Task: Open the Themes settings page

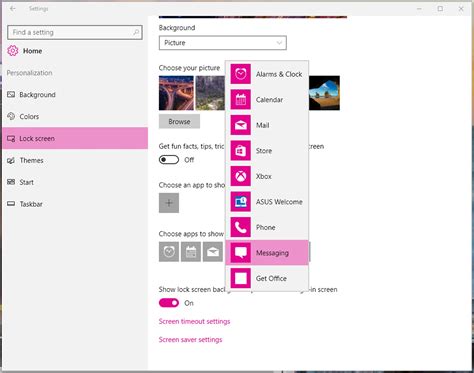Action: pyautogui.click(x=75, y=160)
